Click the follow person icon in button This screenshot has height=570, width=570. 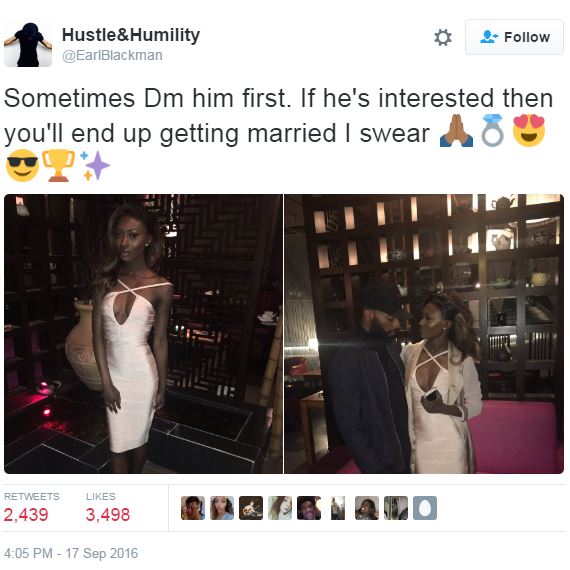pyautogui.click(x=489, y=37)
